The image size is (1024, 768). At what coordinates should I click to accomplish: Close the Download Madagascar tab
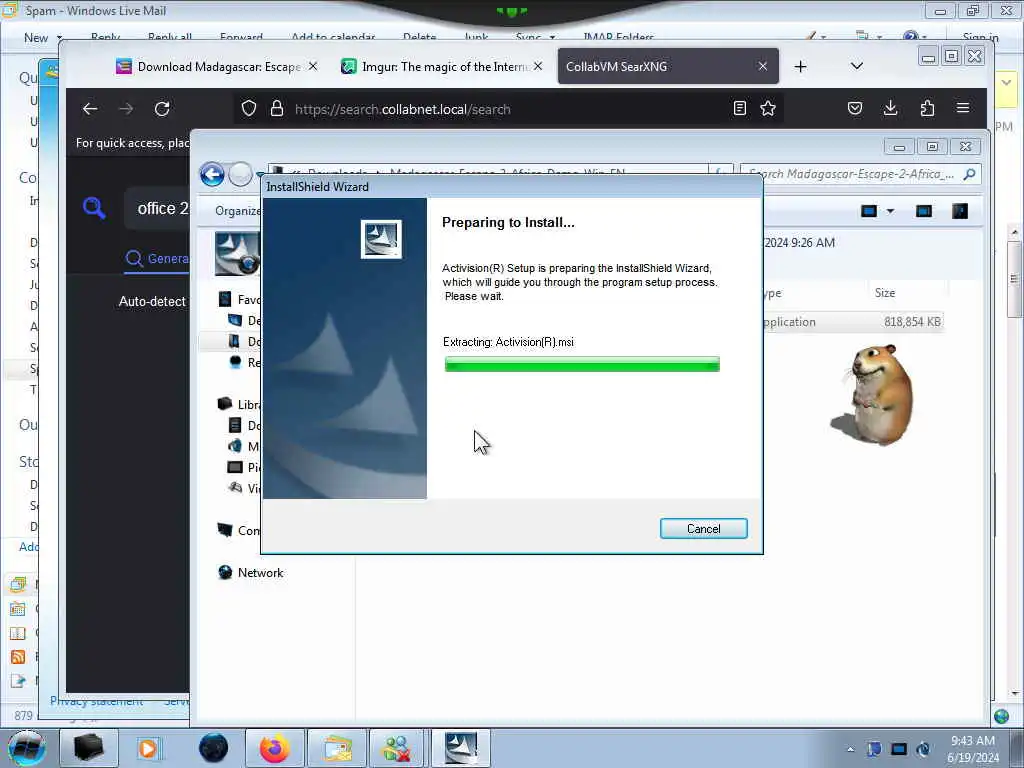coord(313,66)
